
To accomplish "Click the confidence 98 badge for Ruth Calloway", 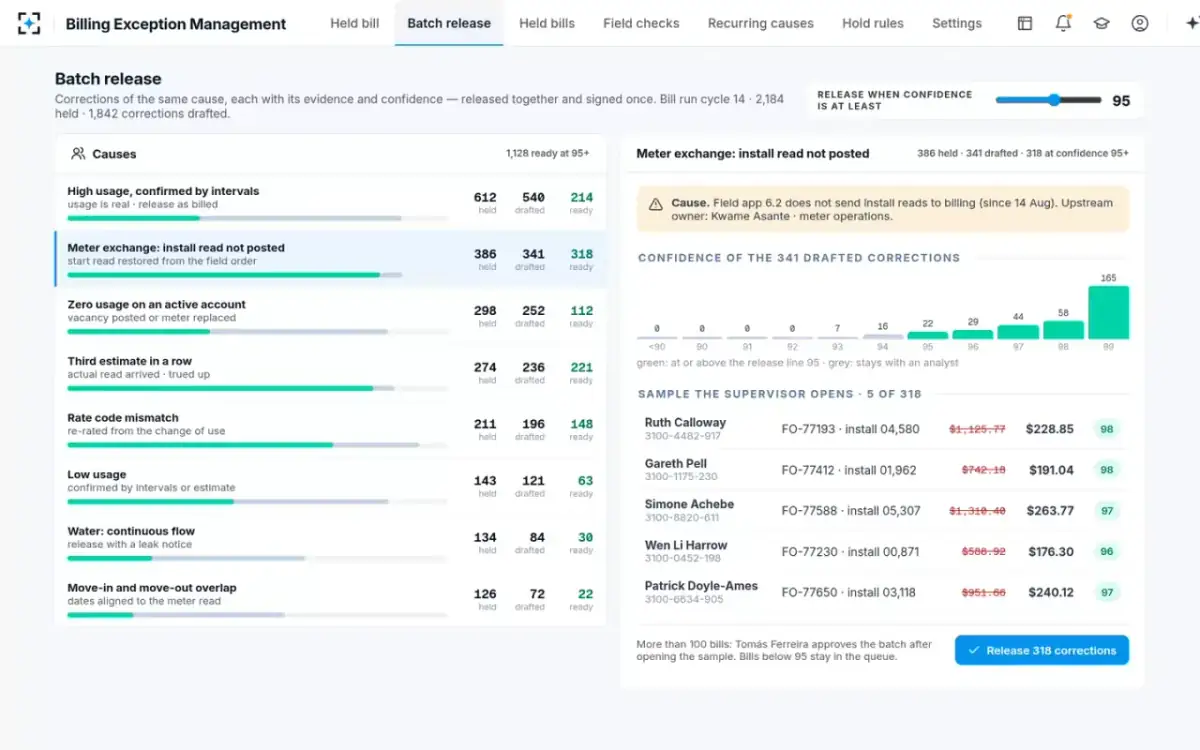I will [1107, 429].
